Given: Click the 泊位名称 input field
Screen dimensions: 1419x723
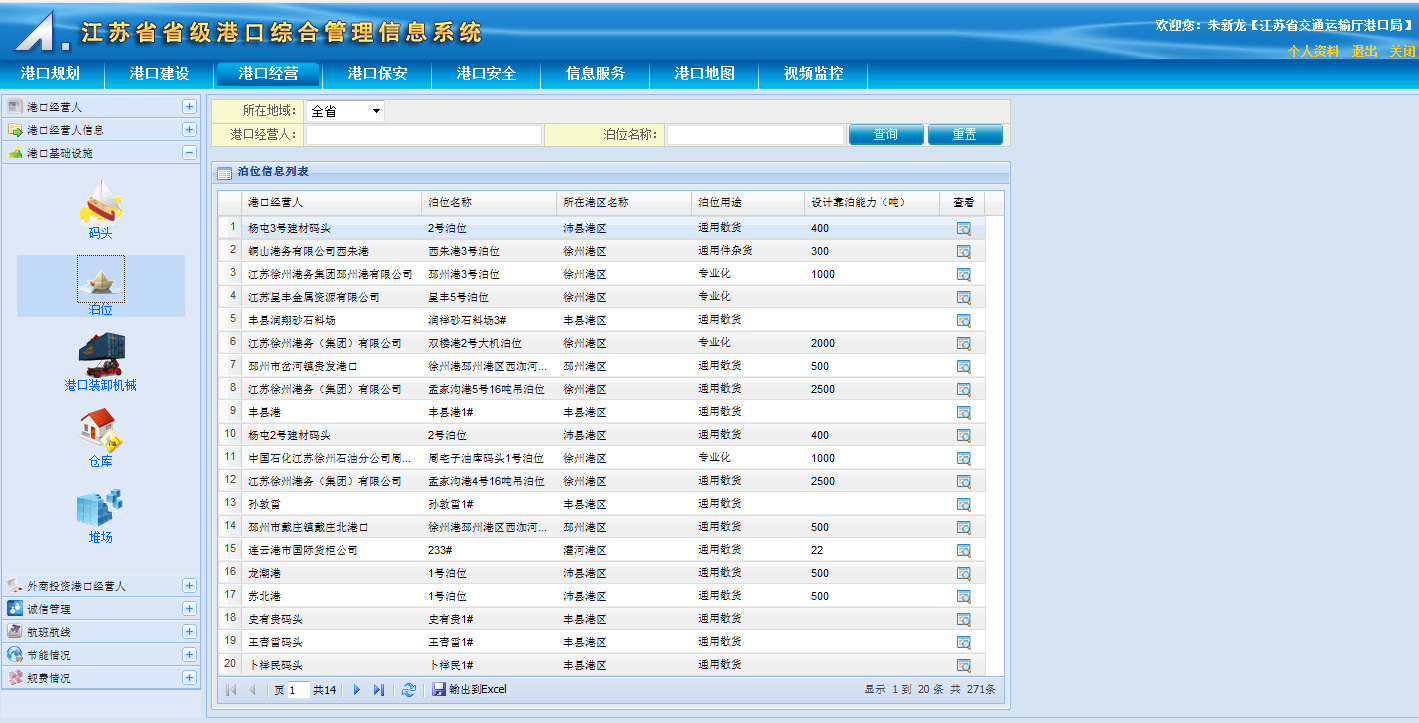Looking at the screenshot, I should 755,135.
